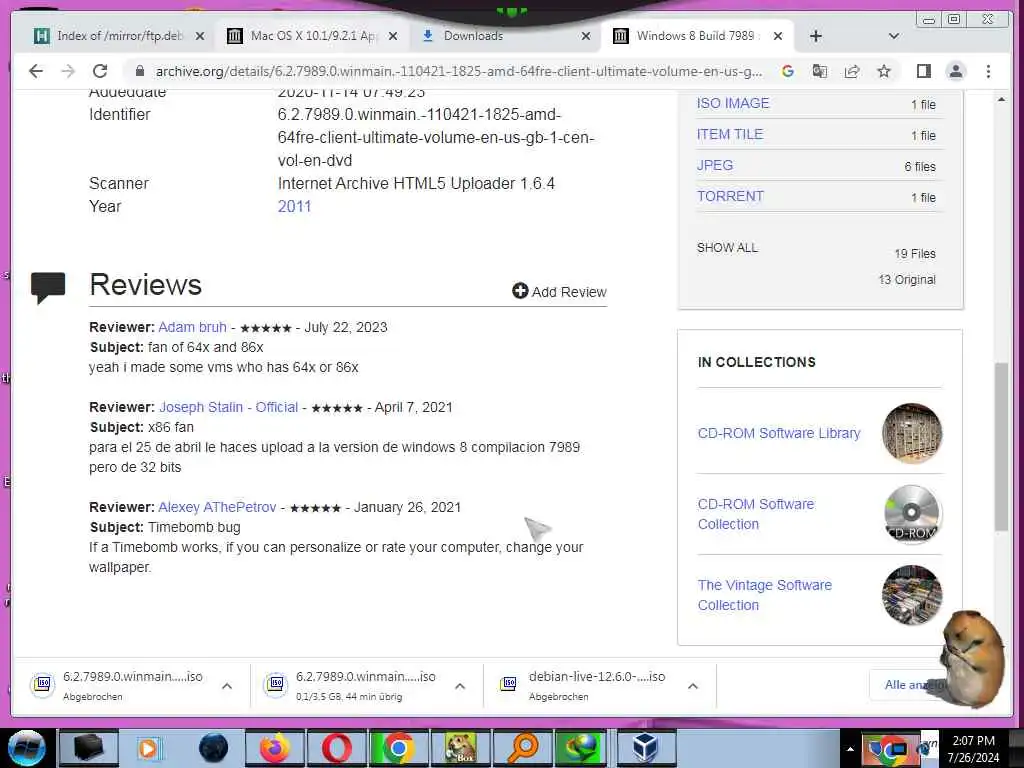The image size is (1024, 768).
Task: Click the taskbar clock showing 2:07 PM
Action: (x=974, y=749)
